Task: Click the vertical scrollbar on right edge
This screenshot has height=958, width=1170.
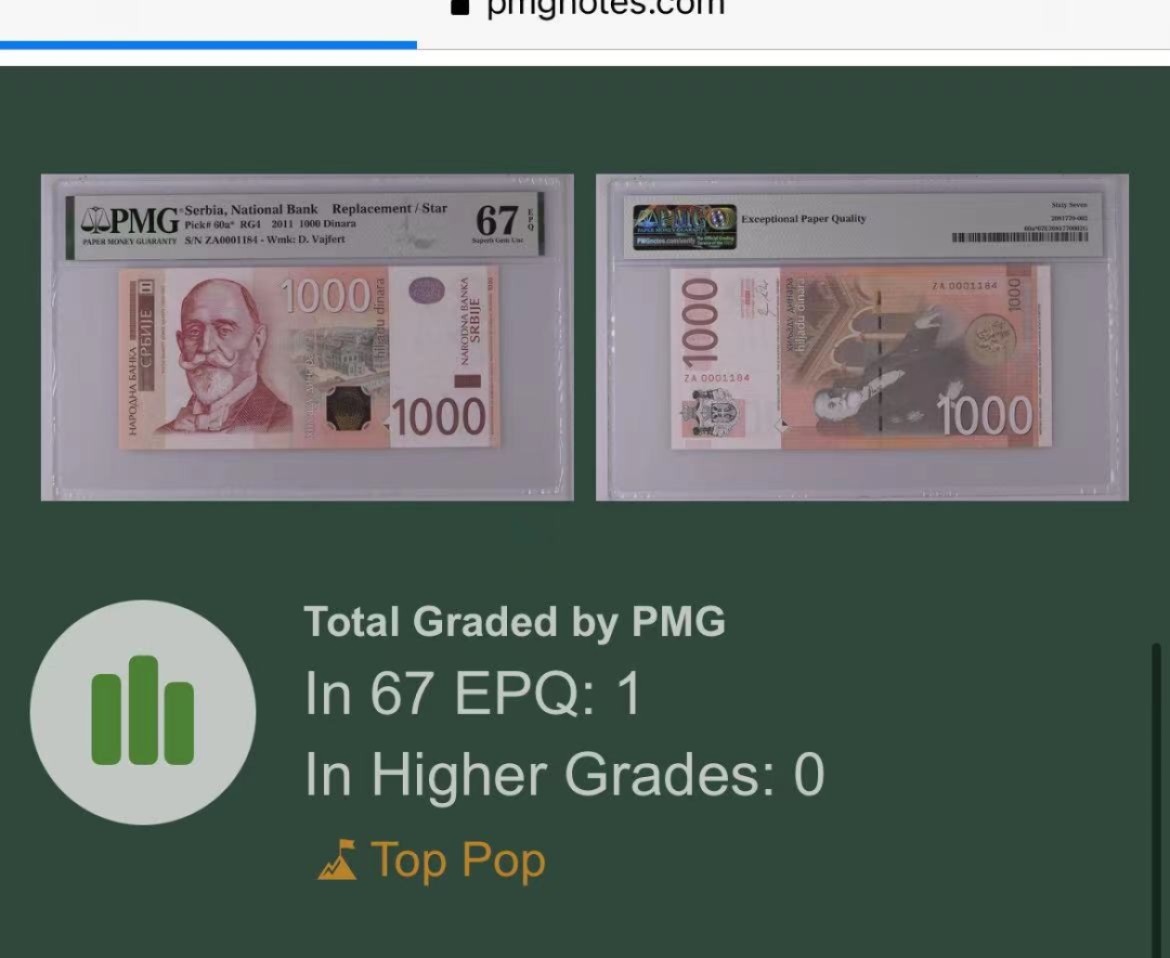Action: [1156, 798]
